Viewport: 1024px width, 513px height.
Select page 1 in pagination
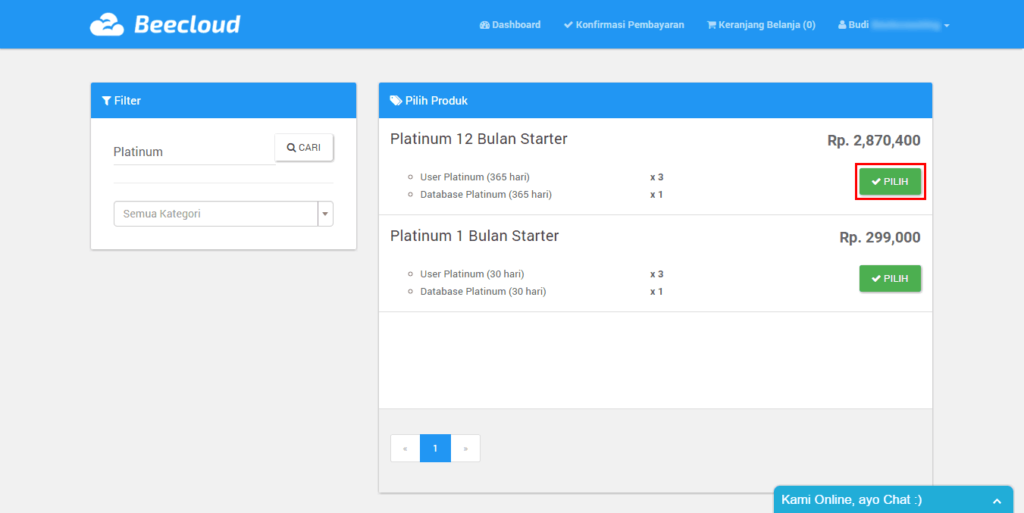click(435, 448)
